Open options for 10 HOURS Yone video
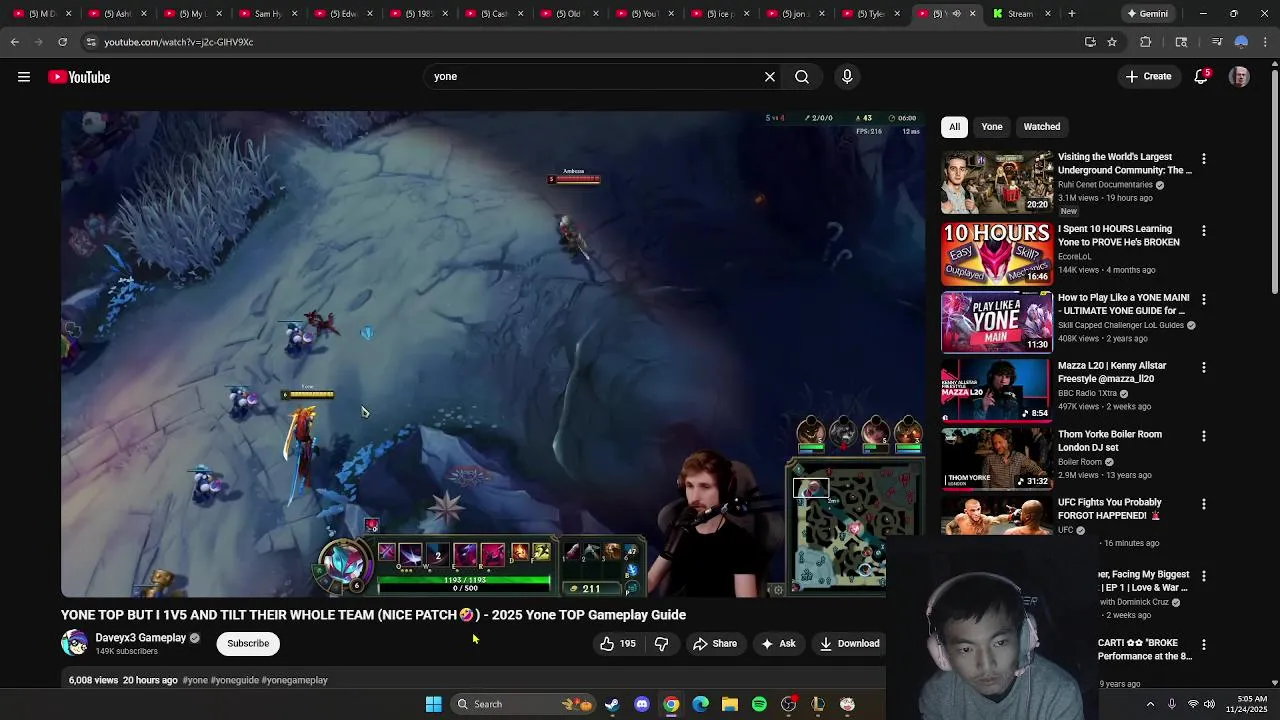Image resolution: width=1280 pixels, height=720 pixels. click(1203, 231)
